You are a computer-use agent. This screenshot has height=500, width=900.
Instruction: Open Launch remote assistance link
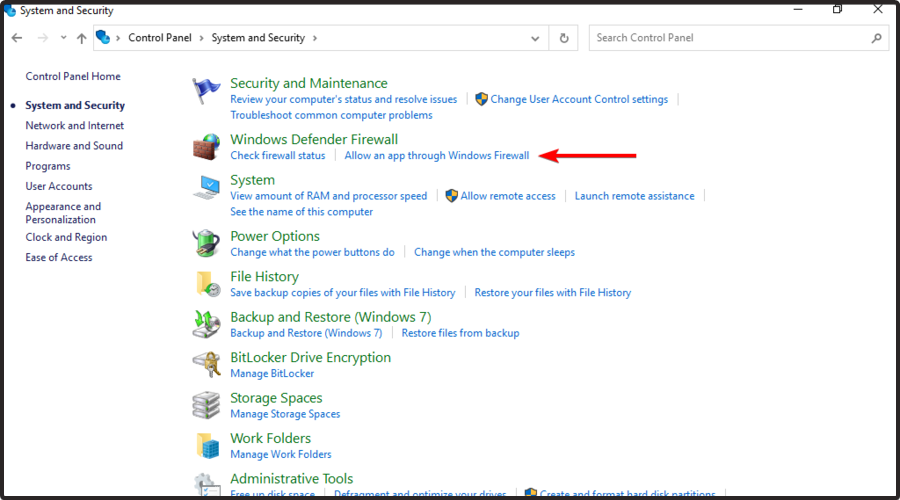point(634,196)
